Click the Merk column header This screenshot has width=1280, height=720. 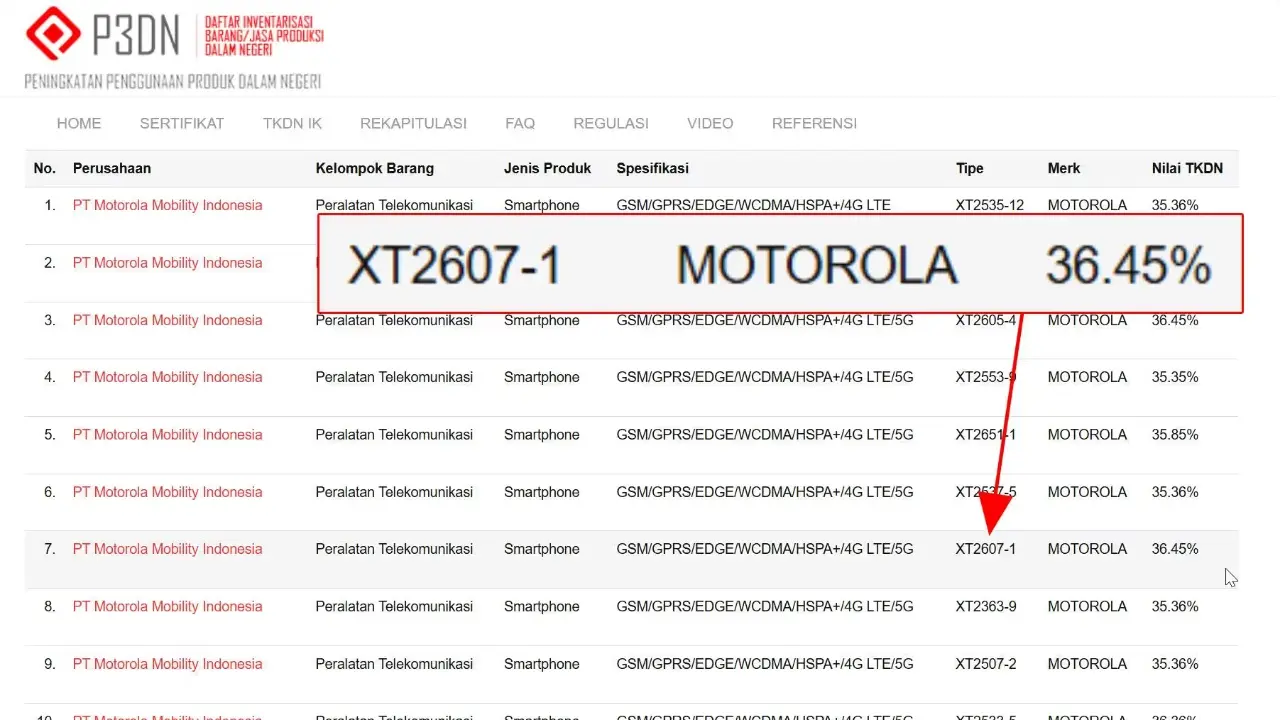click(1064, 168)
